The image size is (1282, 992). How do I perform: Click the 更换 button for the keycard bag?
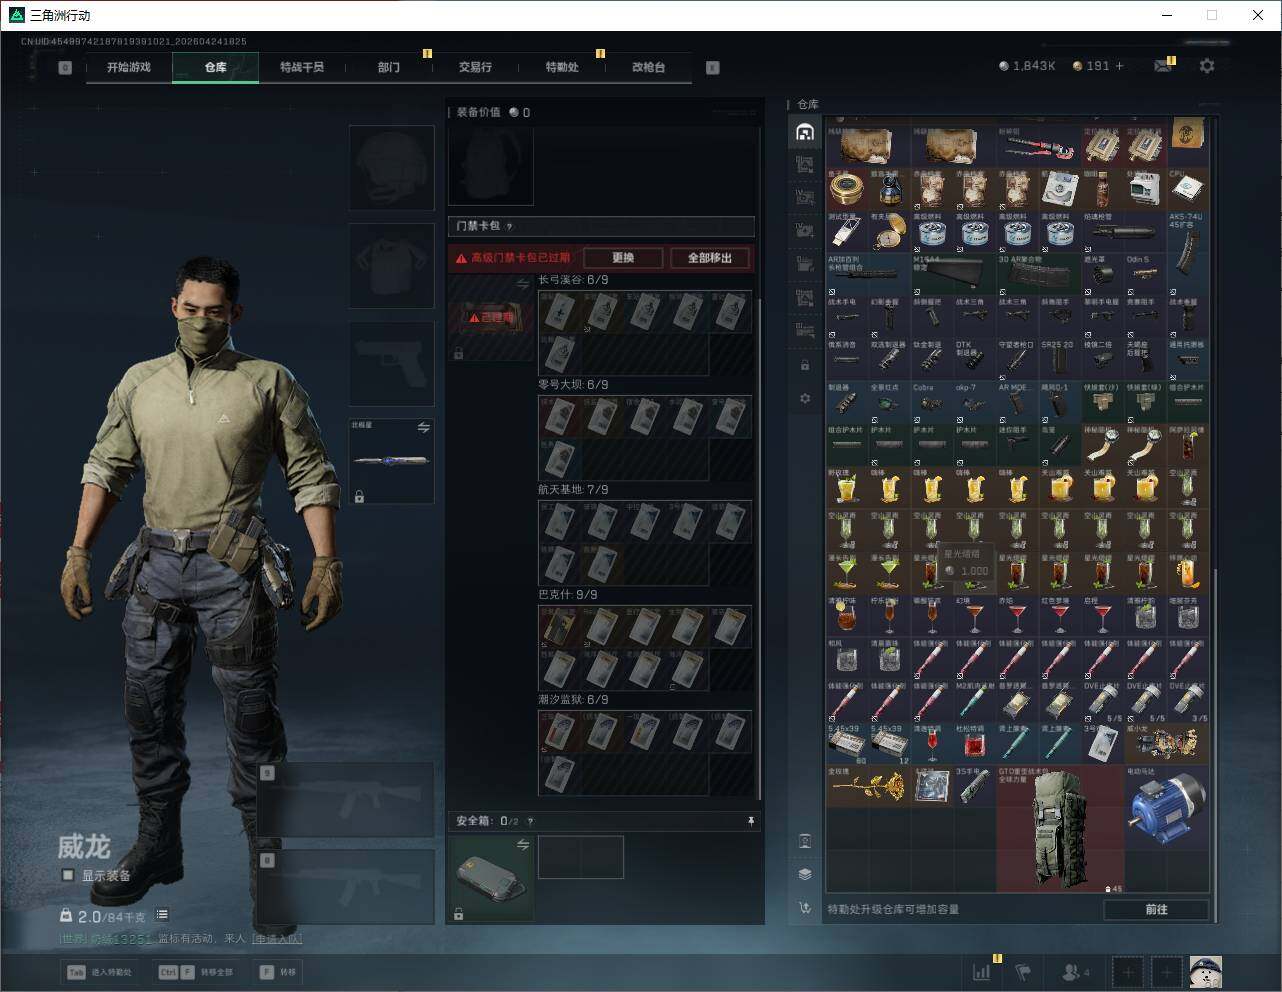point(623,258)
